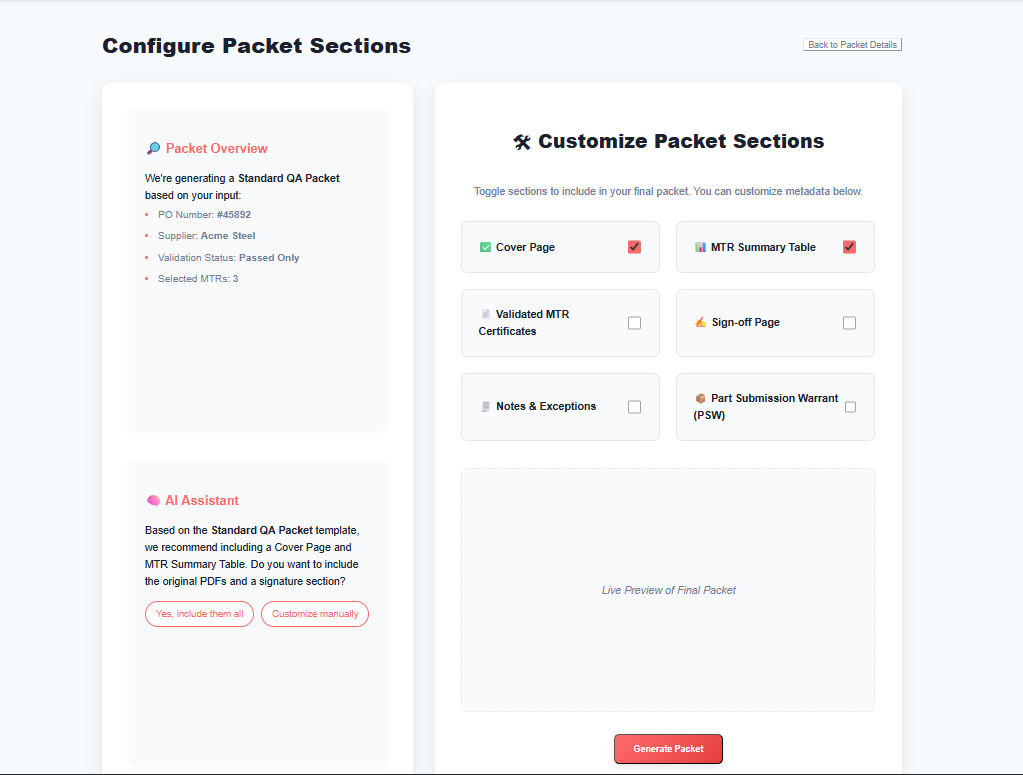Click the Live Preview of Final Packet area
The width and height of the screenshot is (1023, 775).
point(668,590)
